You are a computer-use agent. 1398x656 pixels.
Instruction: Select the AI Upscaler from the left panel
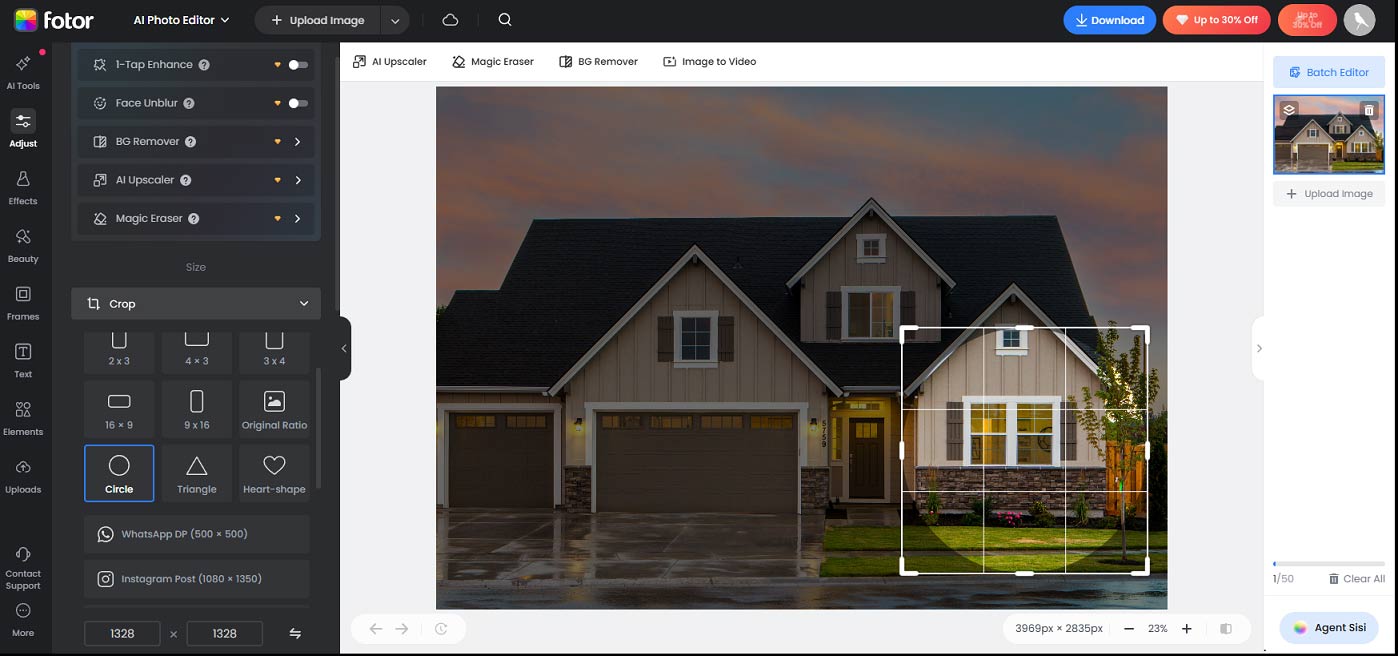tap(195, 179)
